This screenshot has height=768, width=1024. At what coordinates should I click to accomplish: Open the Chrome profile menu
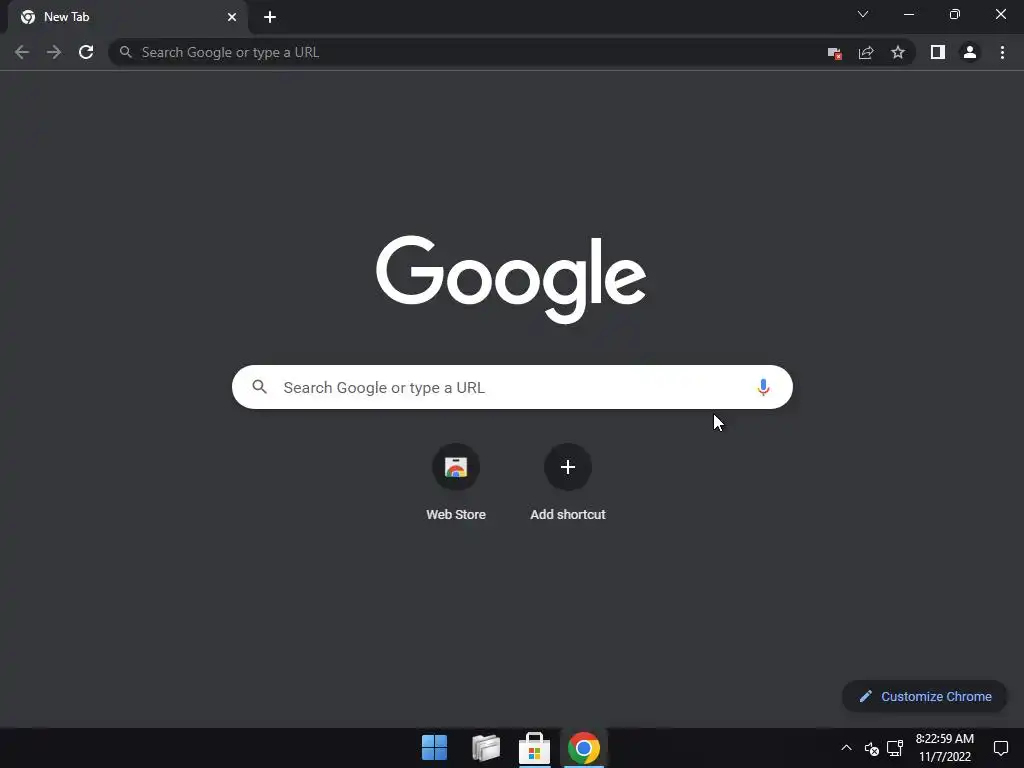[970, 52]
